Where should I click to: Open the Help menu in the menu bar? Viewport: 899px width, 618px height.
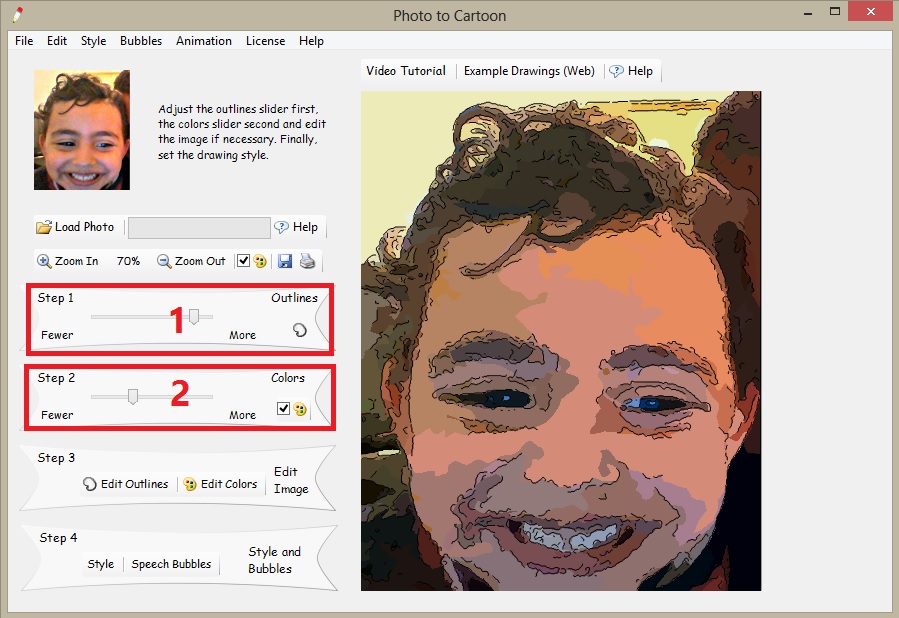pyautogui.click(x=311, y=41)
